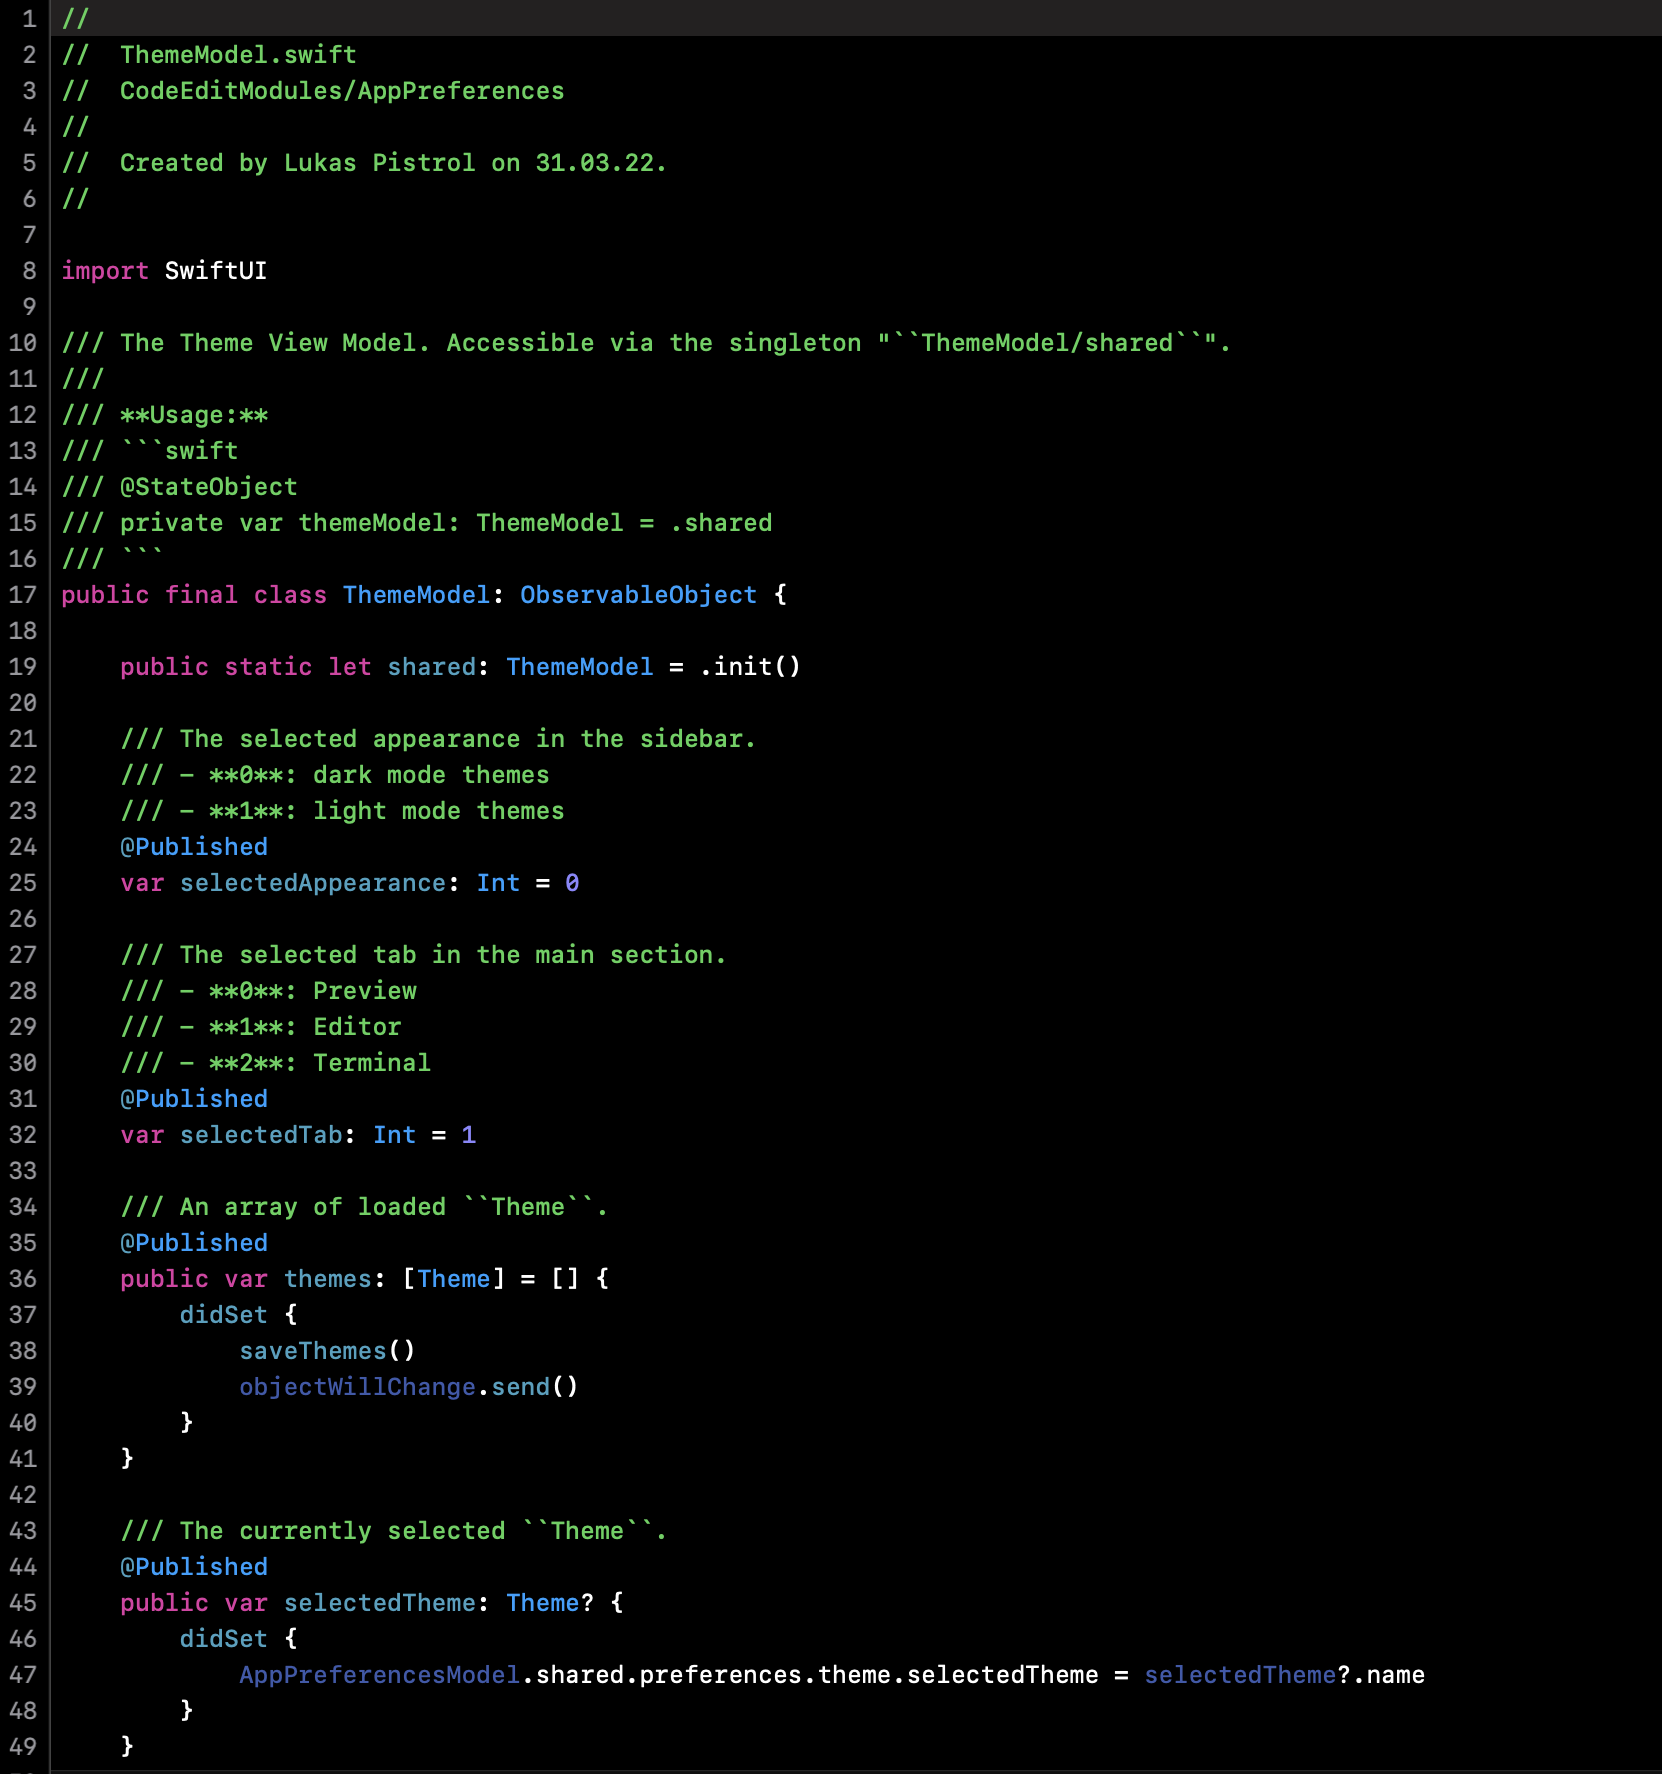Click objectWillChange.send() on line 39
1662x1774 pixels.
point(408,1387)
